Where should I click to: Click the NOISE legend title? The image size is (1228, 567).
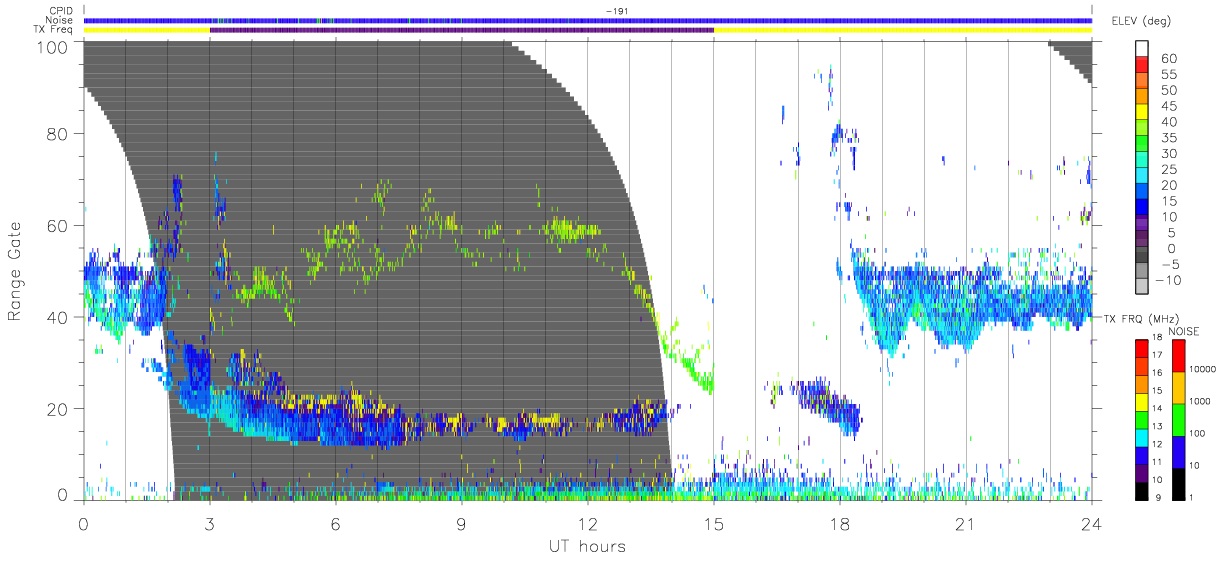[1184, 331]
